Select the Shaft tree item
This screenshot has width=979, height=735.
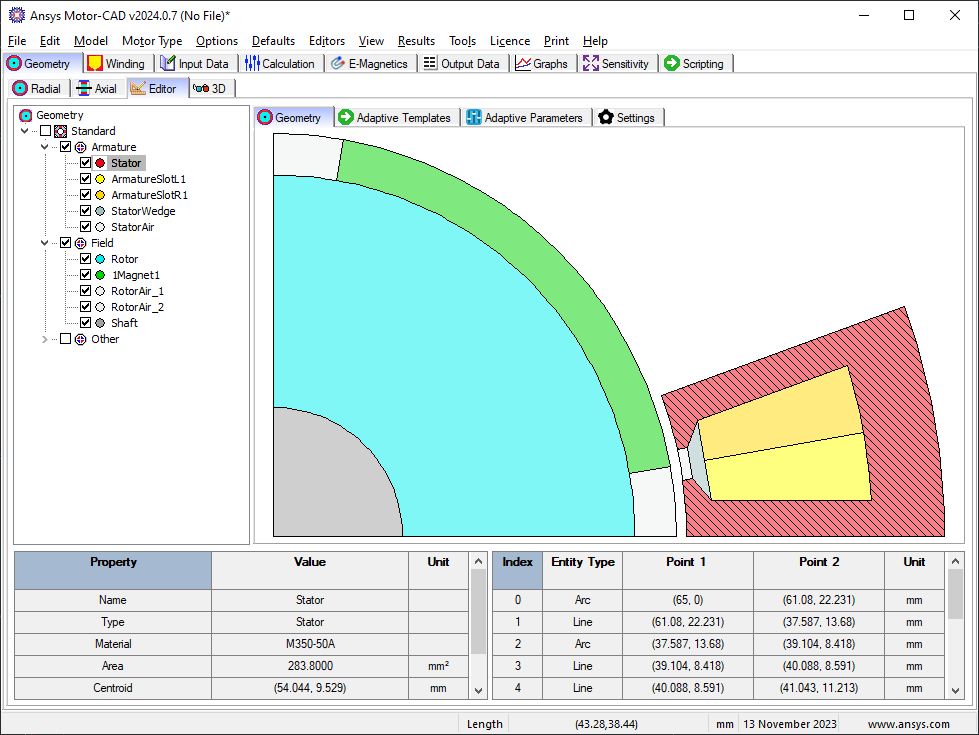124,323
